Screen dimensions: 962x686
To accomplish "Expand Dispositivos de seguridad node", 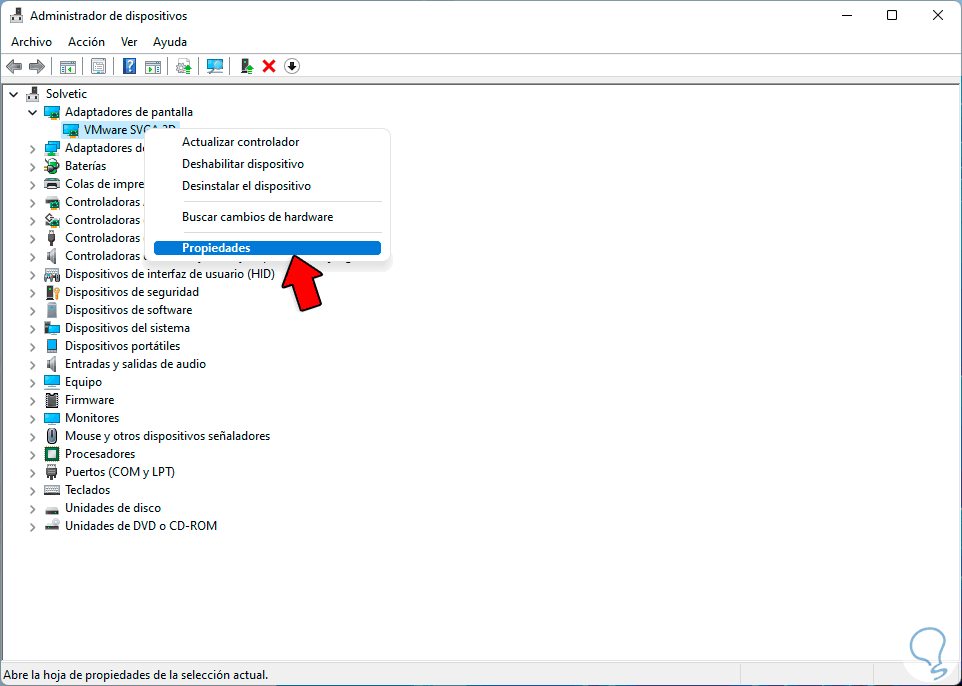I will pyautogui.click(x=33, y=293).
